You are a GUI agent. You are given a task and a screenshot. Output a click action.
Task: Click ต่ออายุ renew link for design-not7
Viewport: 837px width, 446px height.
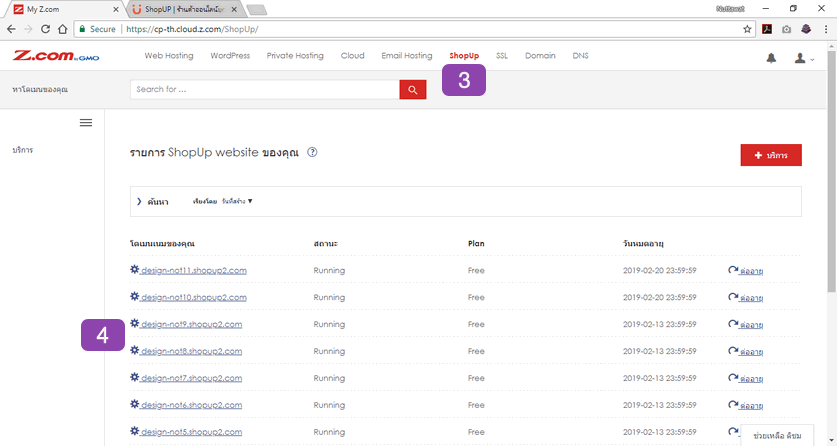coord(752,379)
